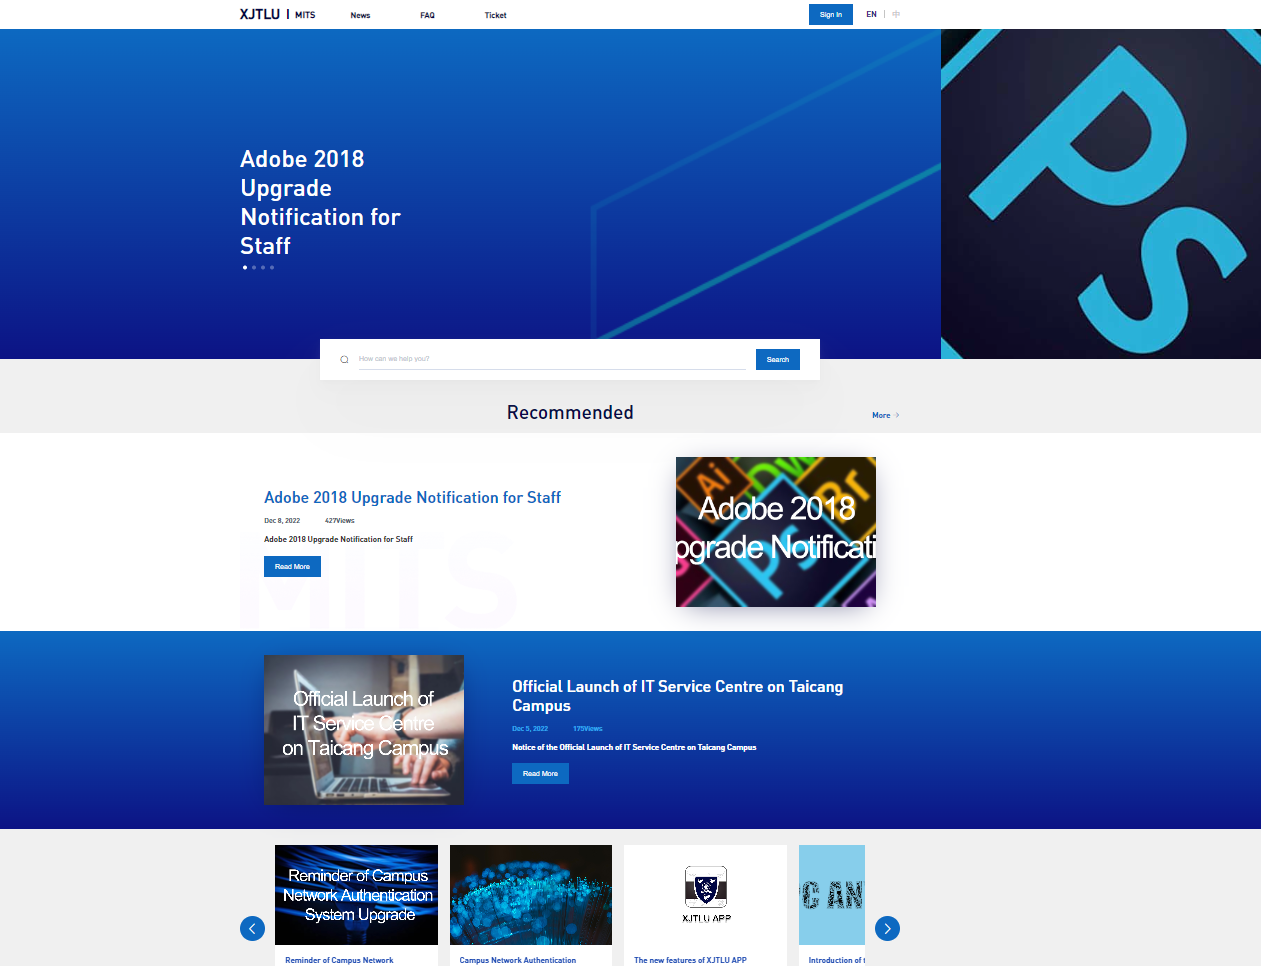This screenshot has height=966, width=1261.
Task: Click the Sign In button
Action: click(x=830, y=14)
